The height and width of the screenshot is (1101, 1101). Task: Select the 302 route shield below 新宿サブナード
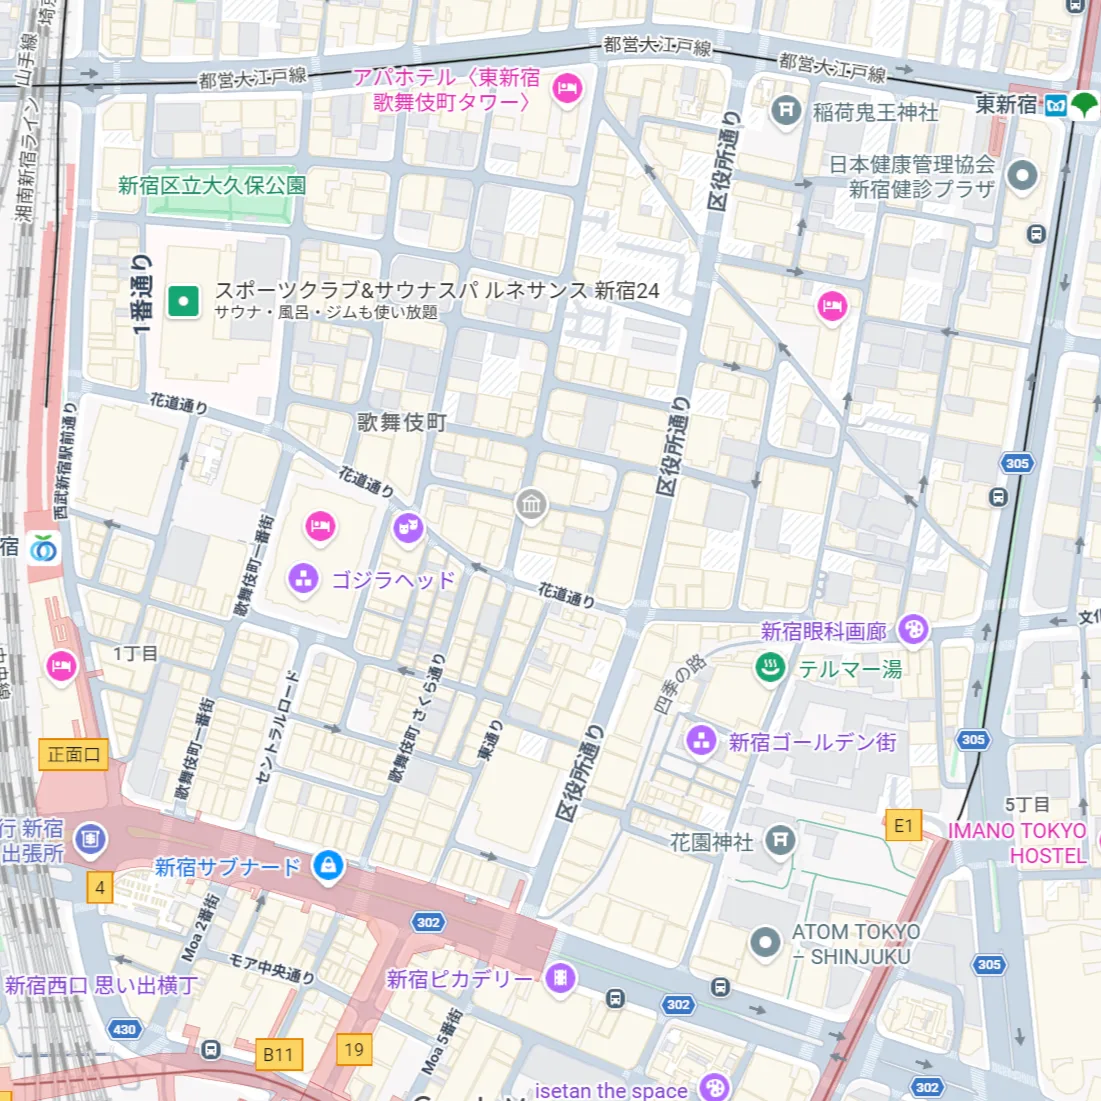click(x=428, y=922)
